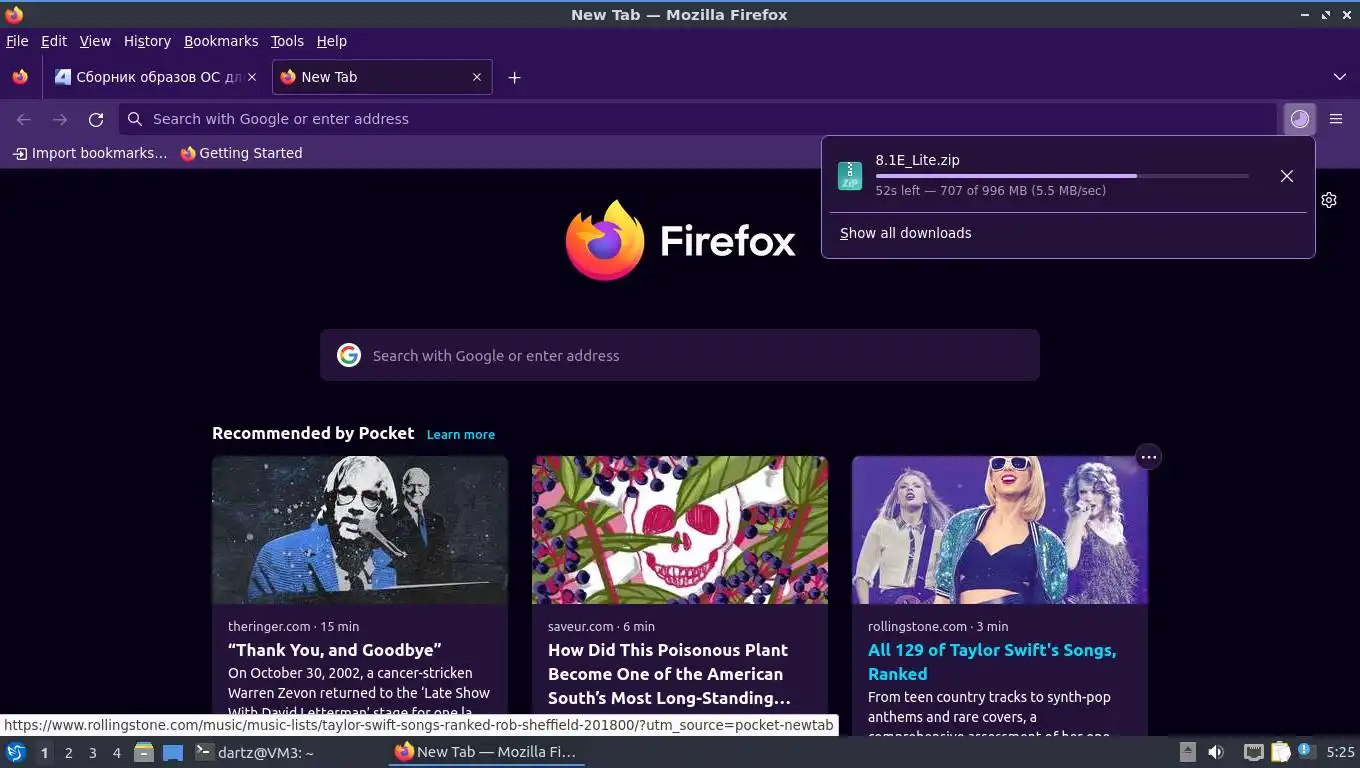The image size is (1360, 768).
Task: Open the clipboard manager tray icon
Action: pos(1280,752)
